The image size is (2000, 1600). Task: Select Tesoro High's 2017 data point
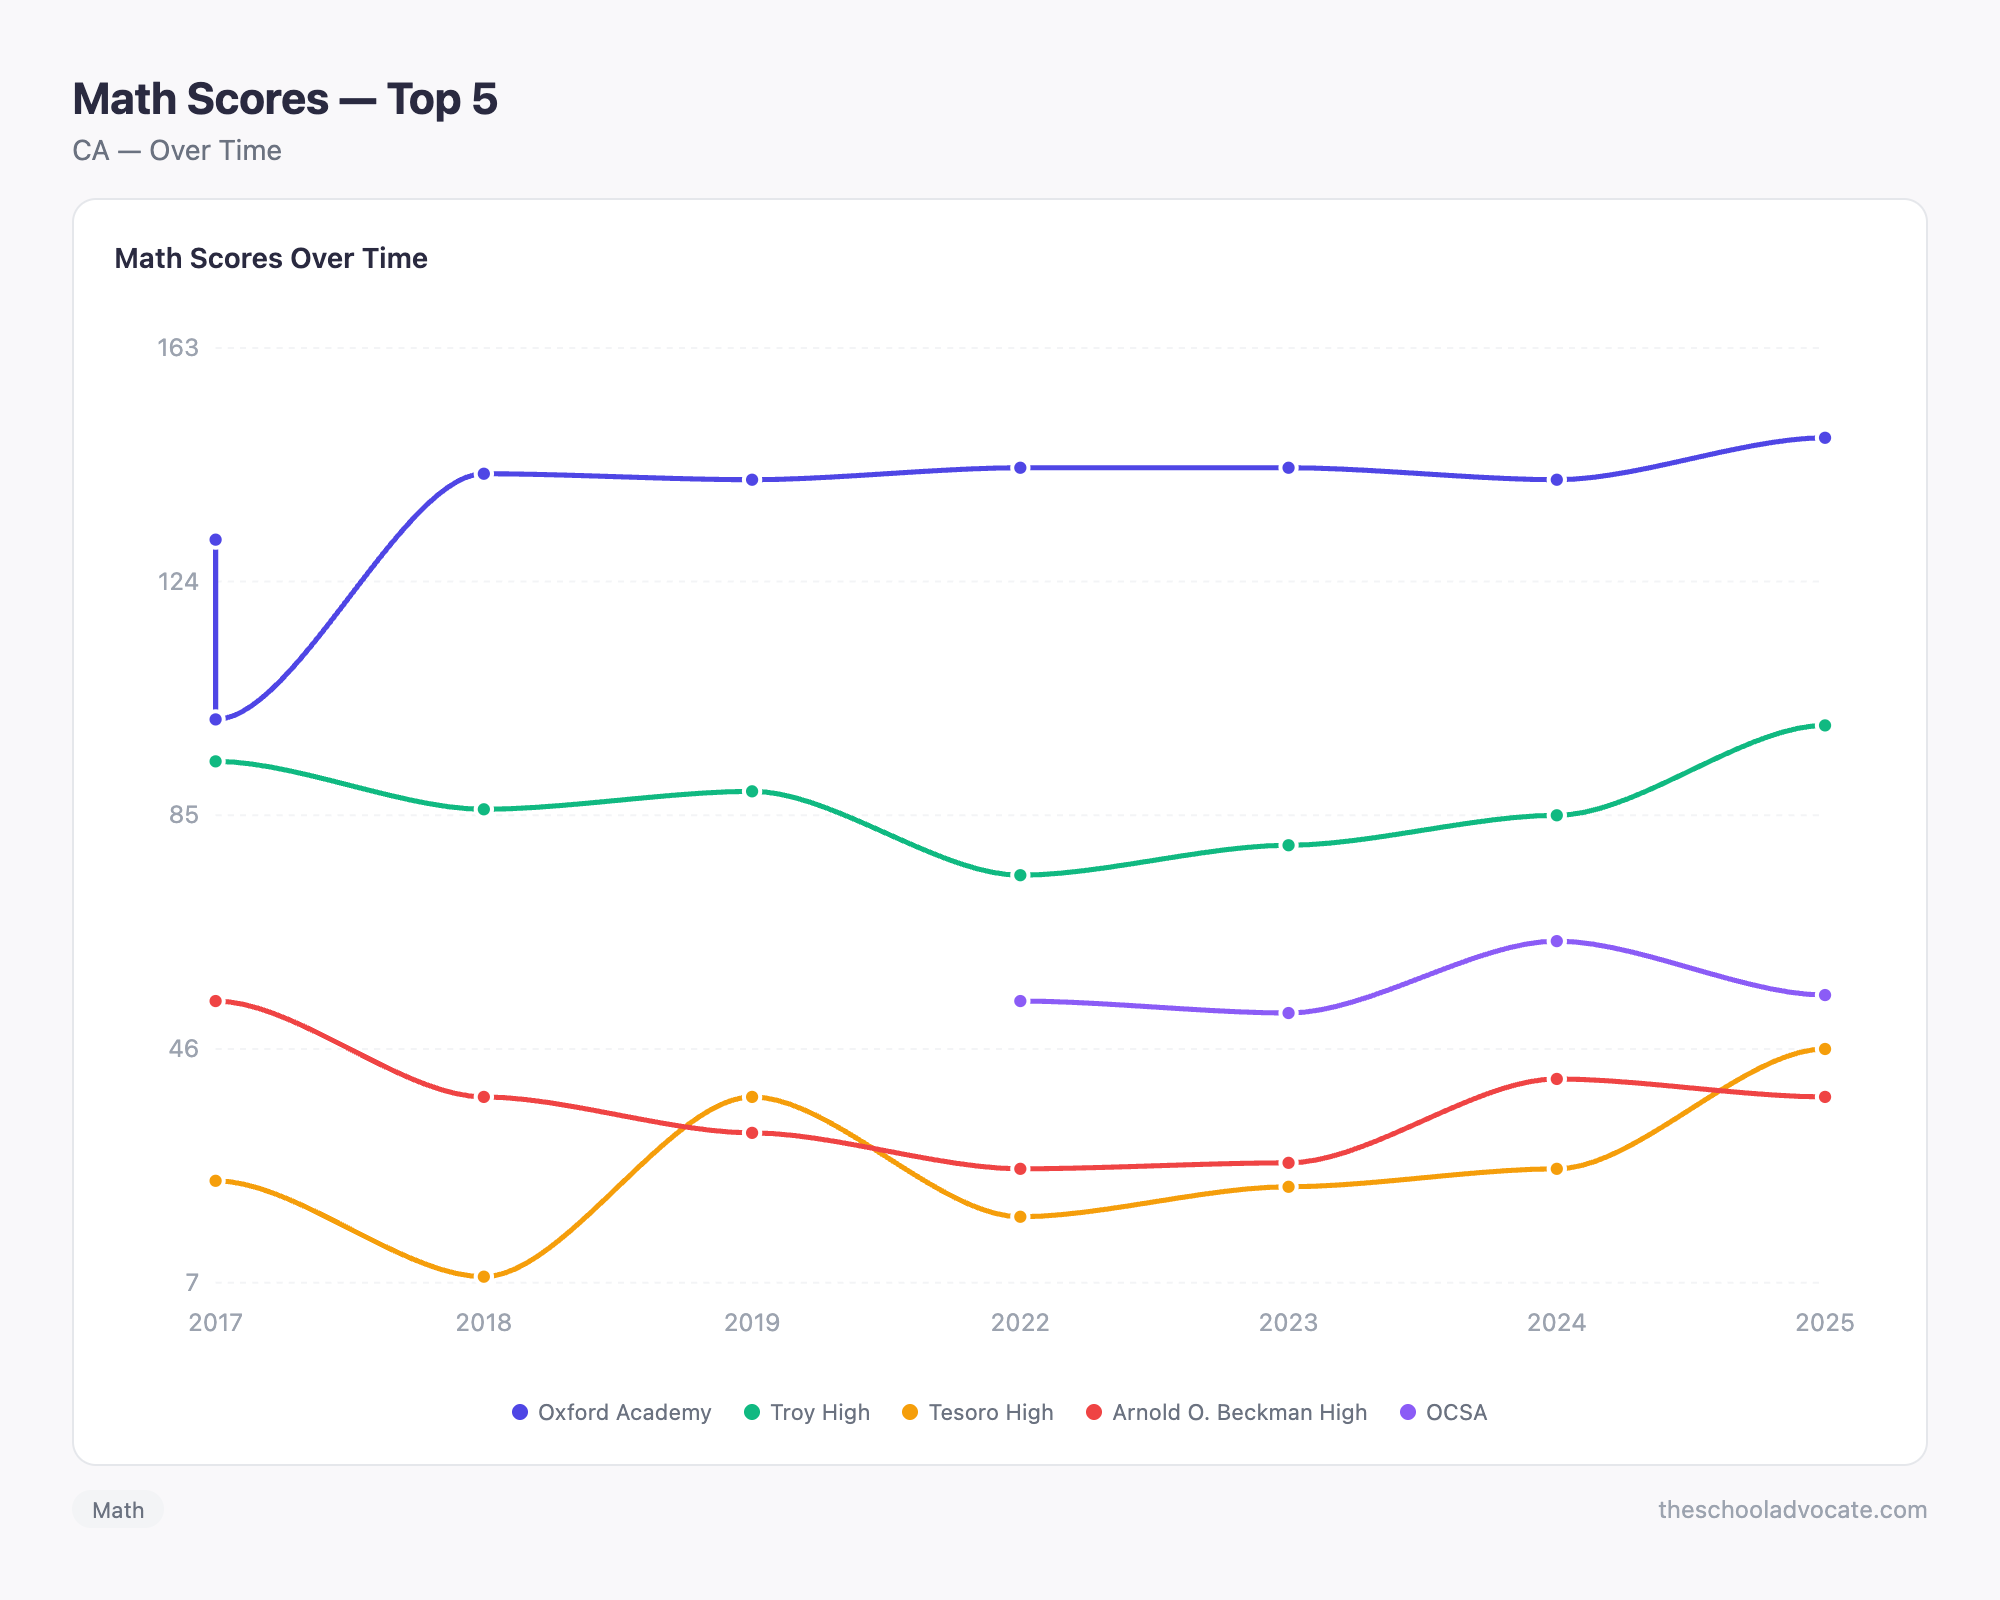click(216, 1181)
